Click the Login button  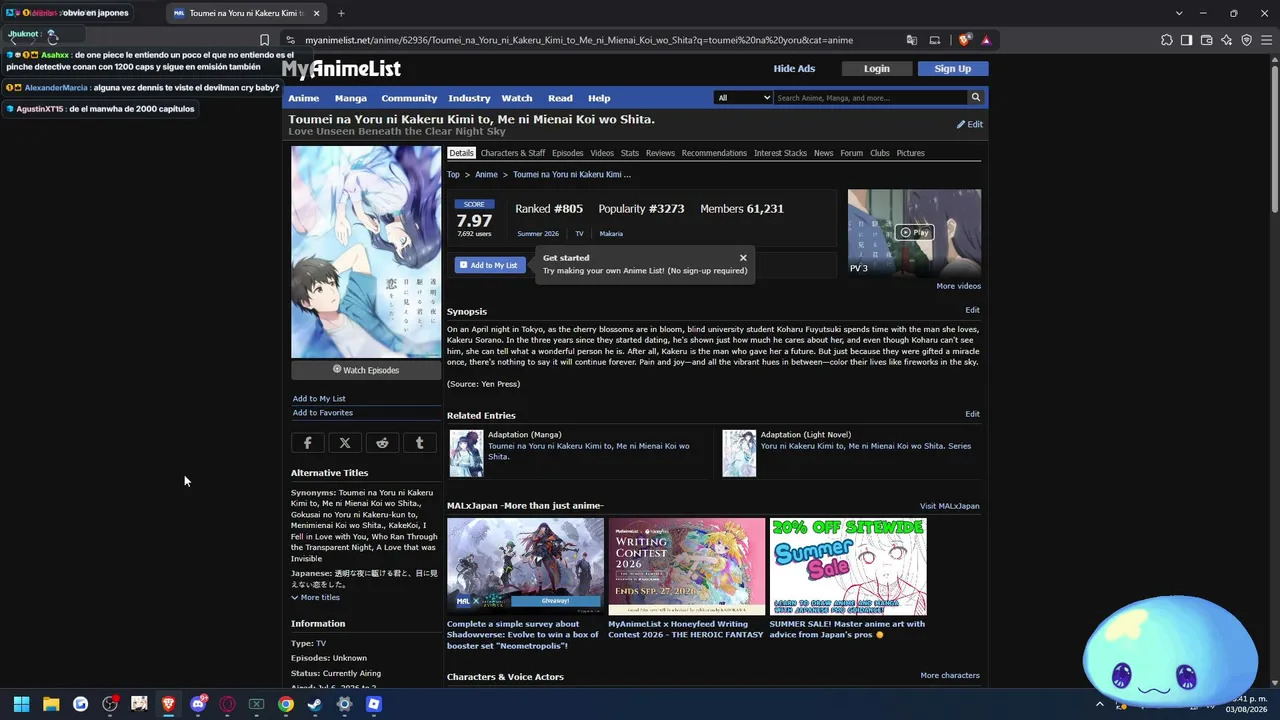(x=877, y=69)
